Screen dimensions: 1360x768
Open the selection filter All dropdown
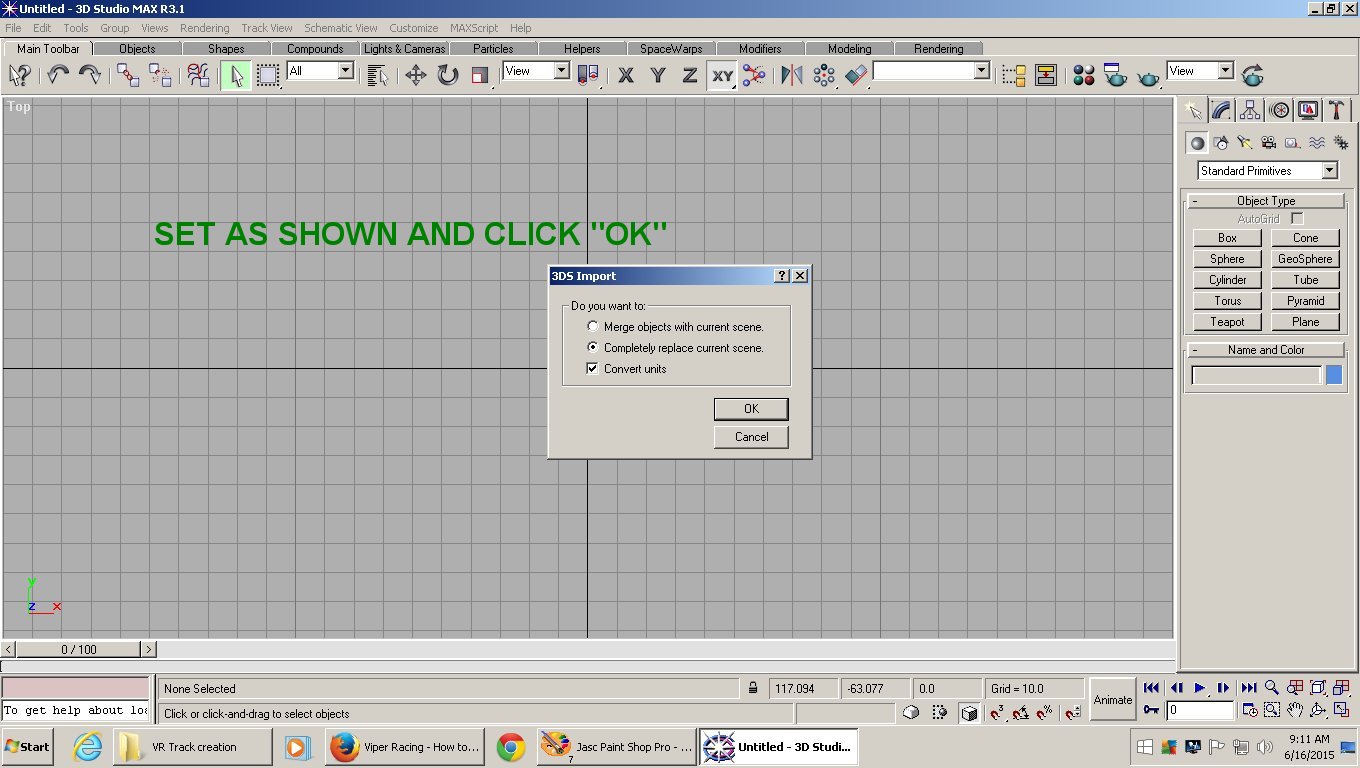pyautogui.click(x=320, y=71)
